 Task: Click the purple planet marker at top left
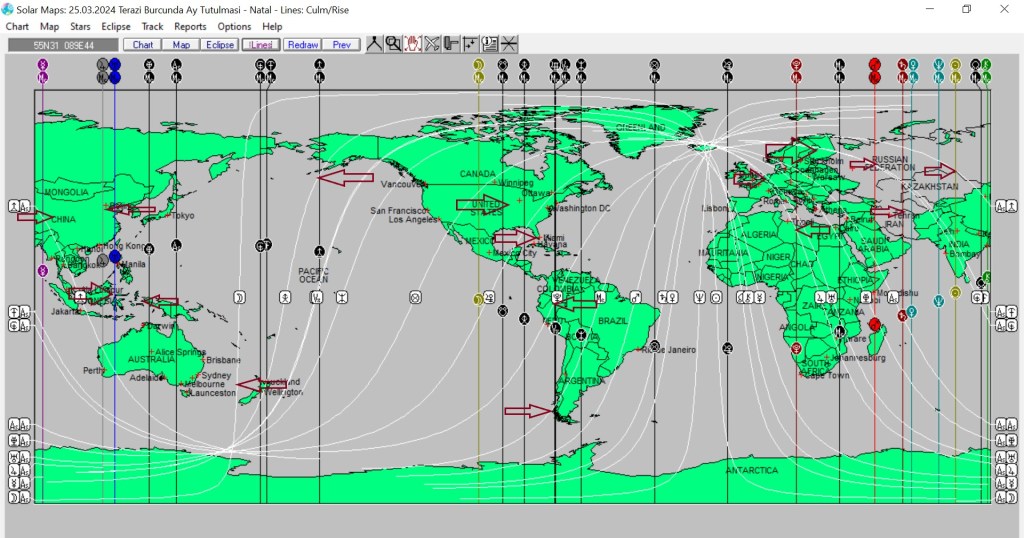[x=43, y=65]
